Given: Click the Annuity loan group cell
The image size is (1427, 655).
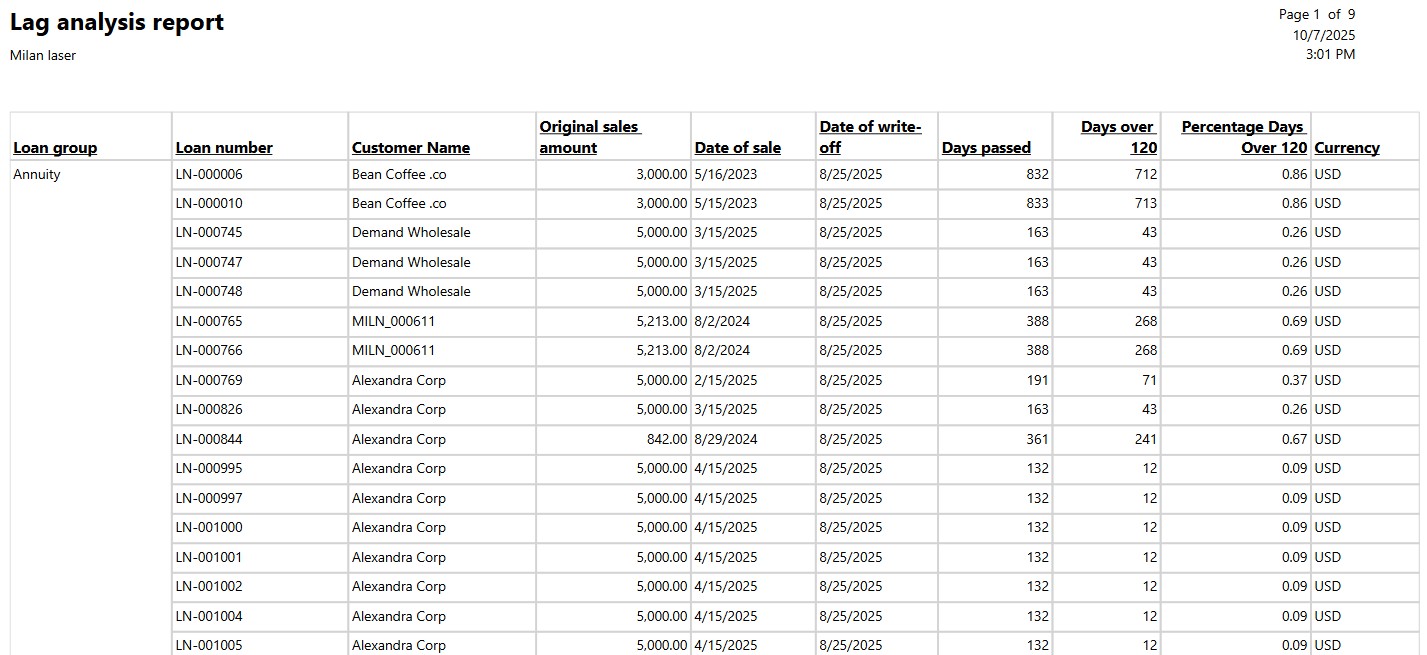Looking at the screenshot, I should click(37, 174).
